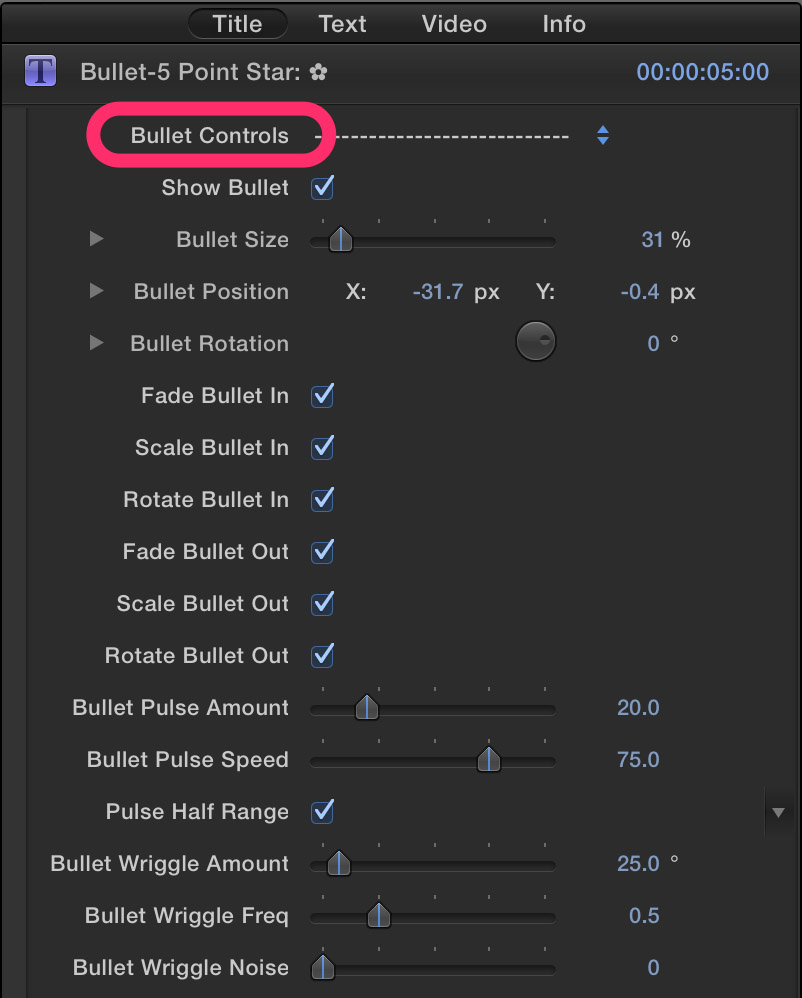The height and width of the screenshot is (998, 802).
Task: Uncheck Rotate Bullet Out
Action: [x=323, y=656]
